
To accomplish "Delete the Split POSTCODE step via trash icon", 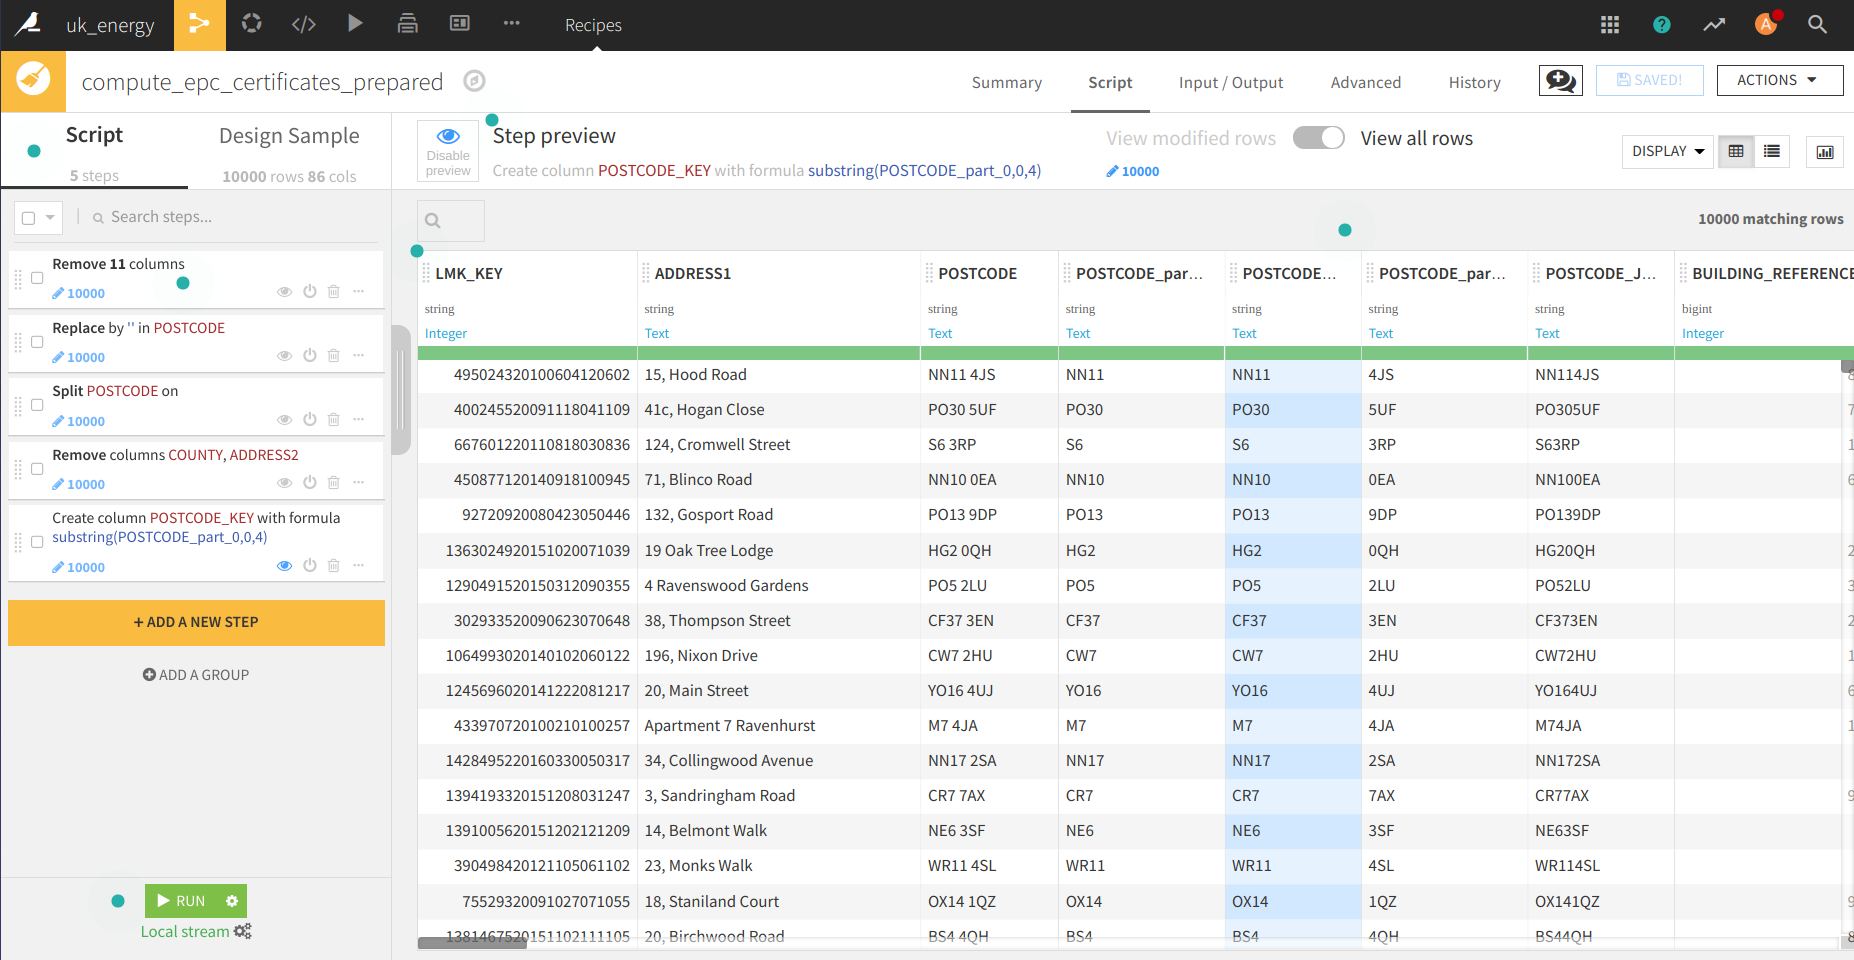I will 334,420.
